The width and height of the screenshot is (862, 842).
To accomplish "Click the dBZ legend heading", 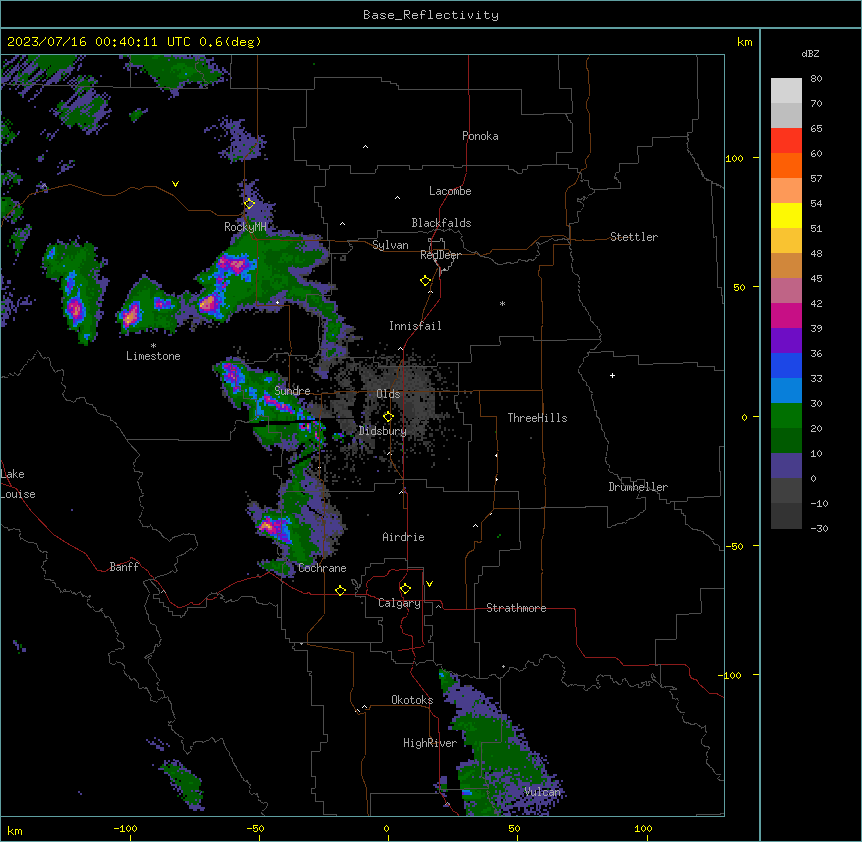I will click(810, 54).
